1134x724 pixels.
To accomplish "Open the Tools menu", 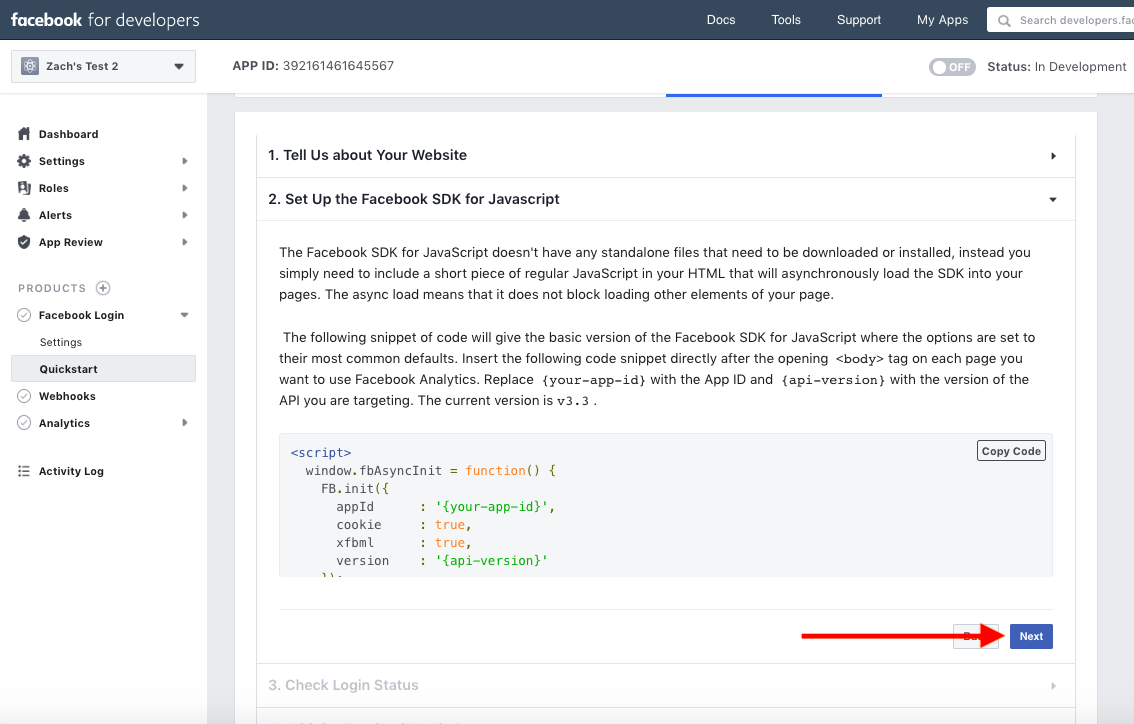I will [785, 20].
